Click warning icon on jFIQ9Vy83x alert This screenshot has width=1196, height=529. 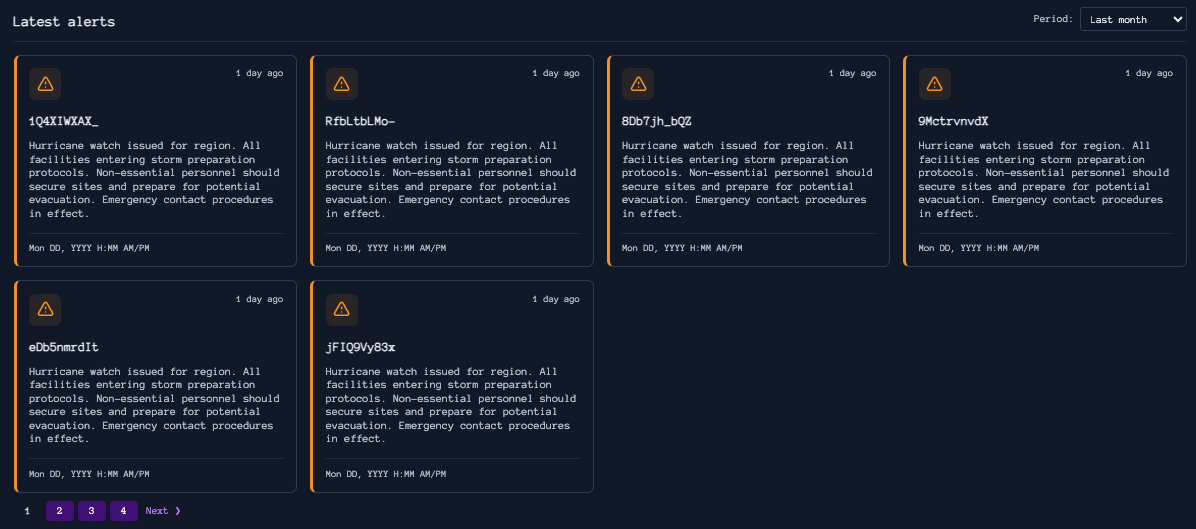[x=341, y=310]
